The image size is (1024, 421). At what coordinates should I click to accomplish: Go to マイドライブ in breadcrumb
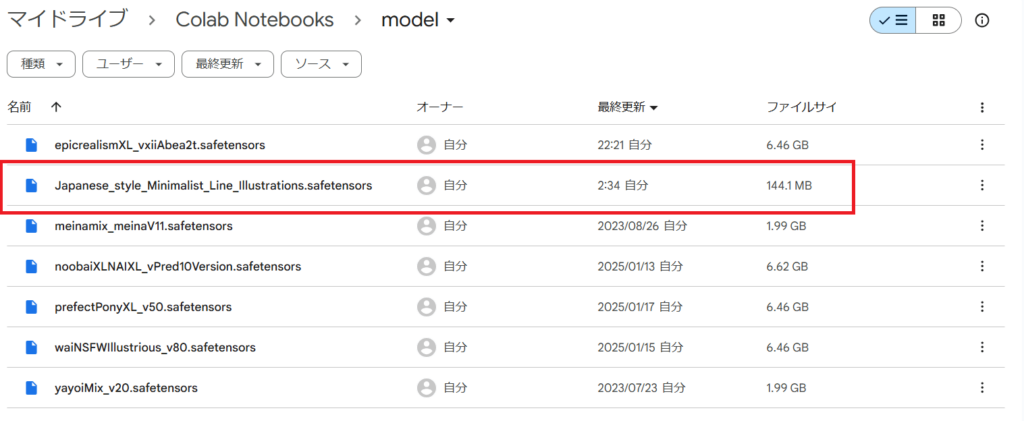click(66, 20)
